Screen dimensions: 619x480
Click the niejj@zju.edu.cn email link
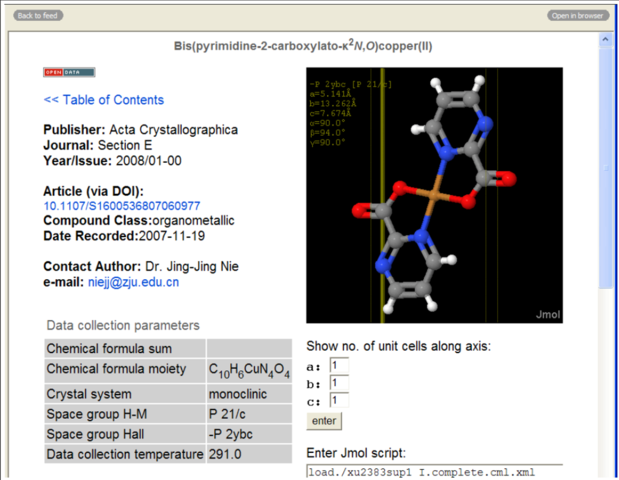click(133, 282)
